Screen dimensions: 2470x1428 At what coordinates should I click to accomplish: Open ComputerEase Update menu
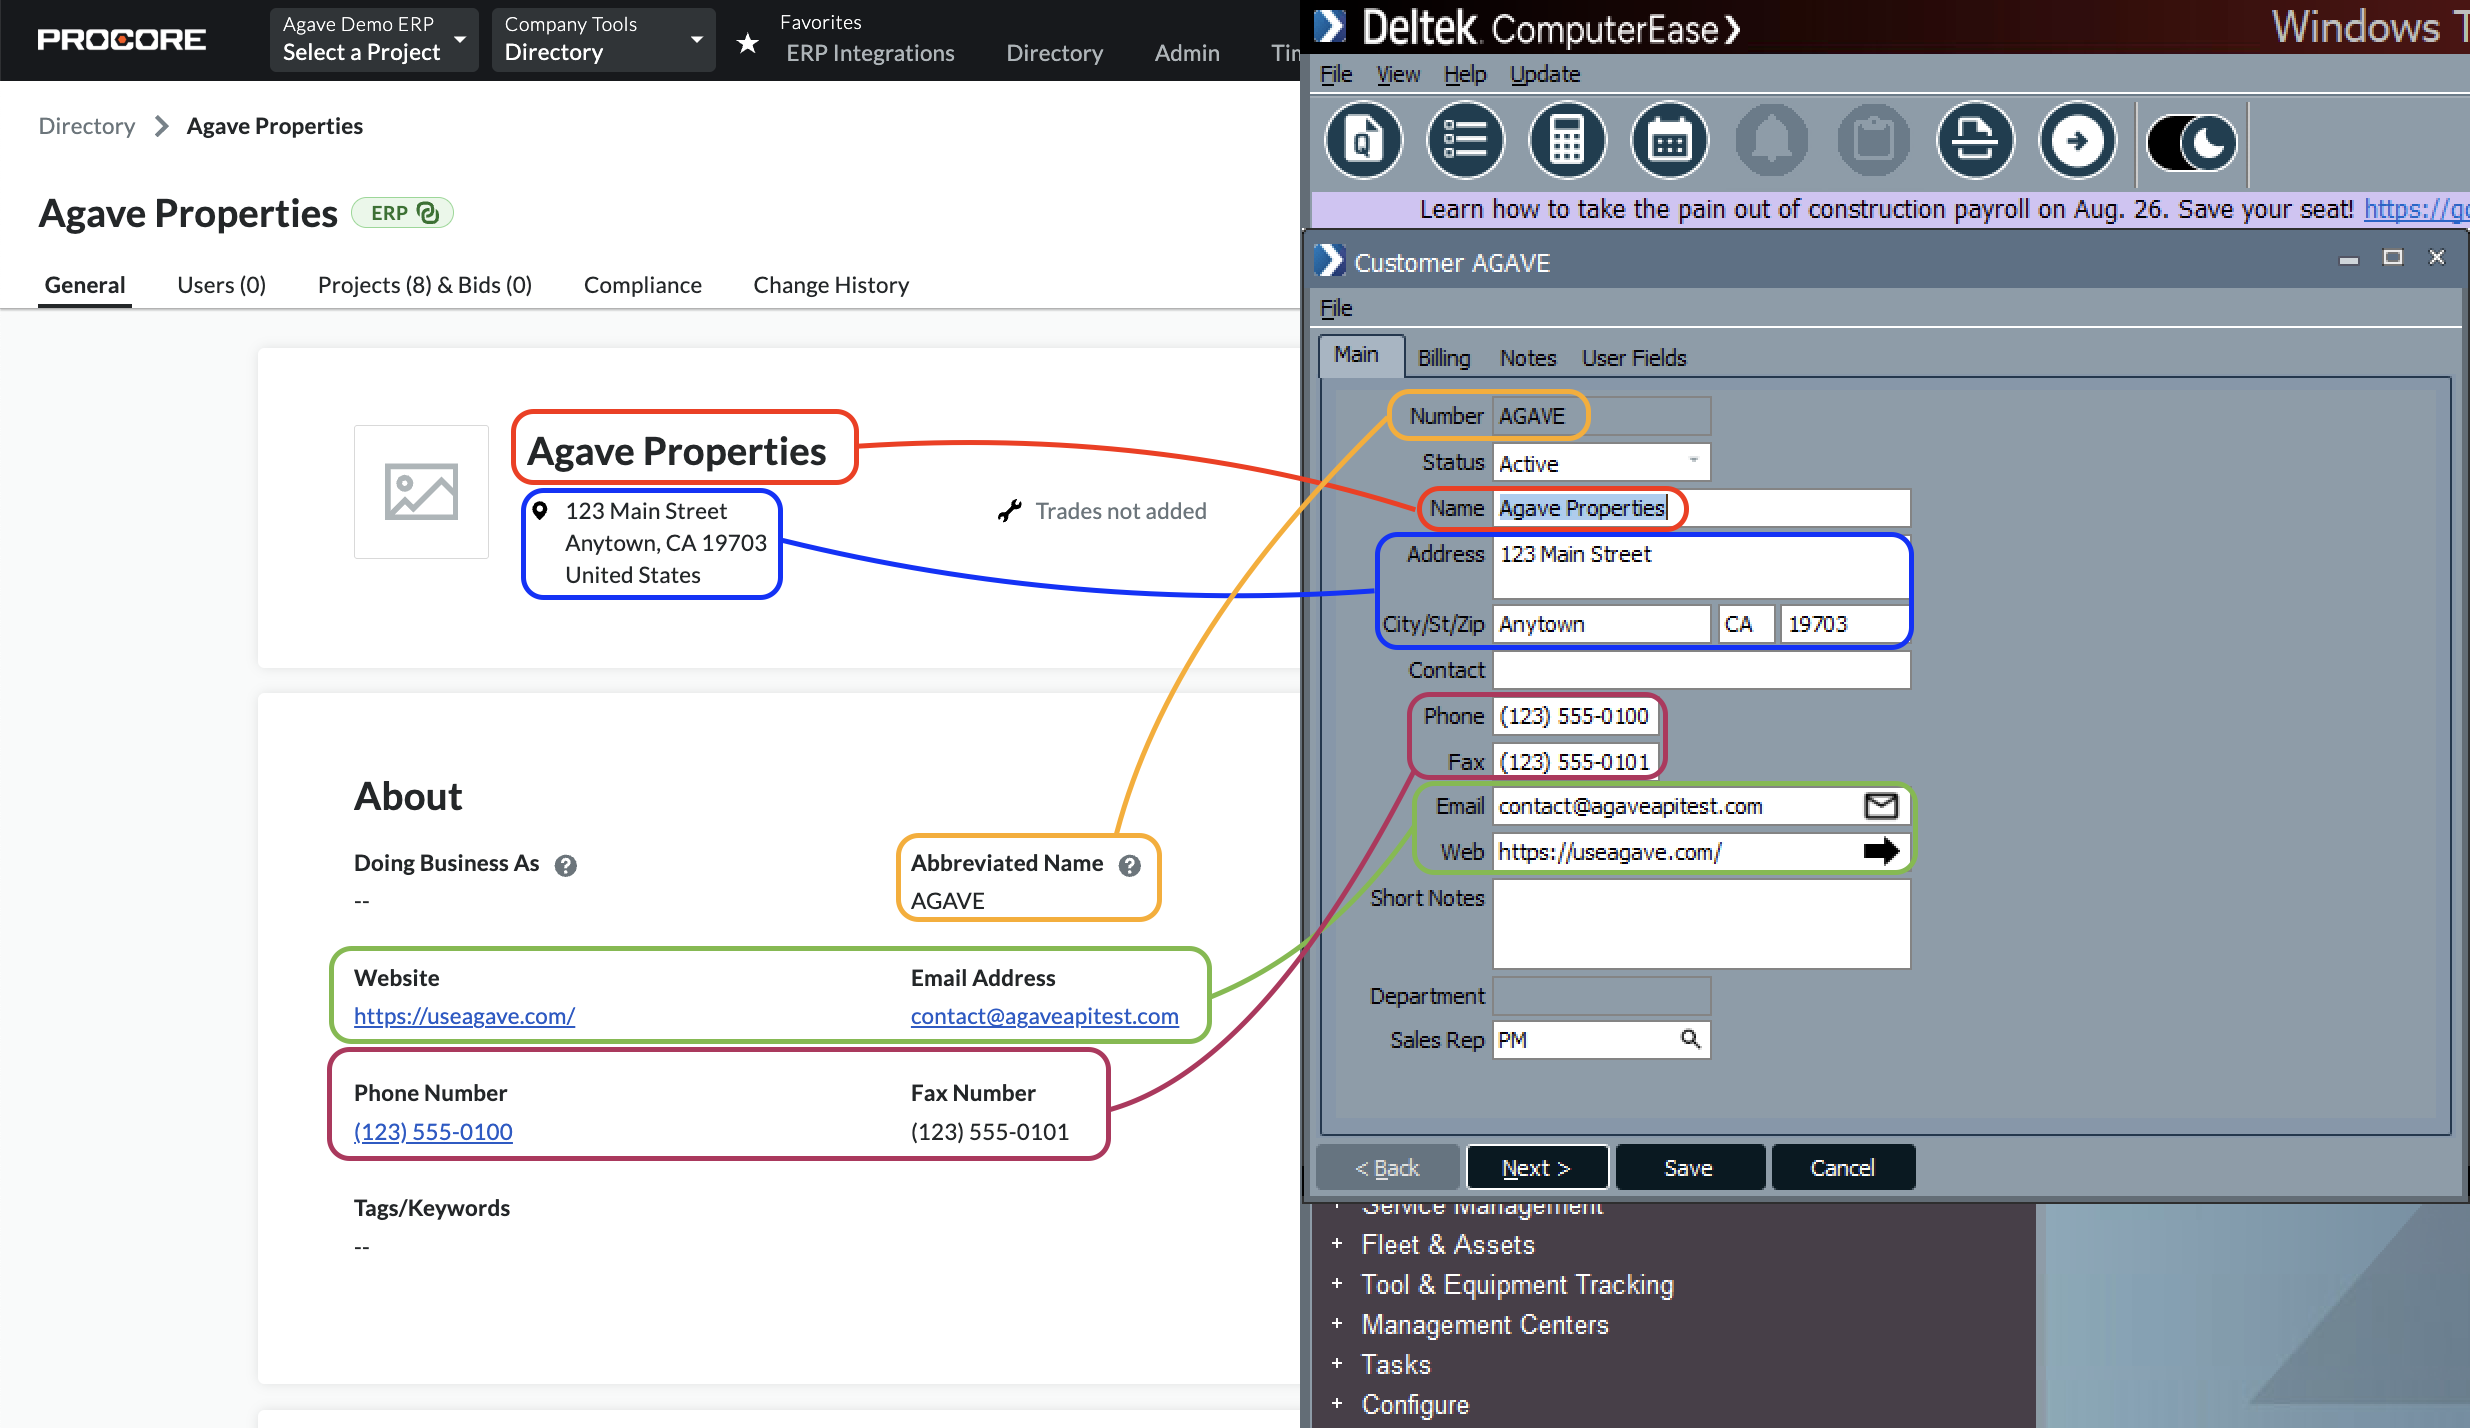click(1545, 74)
